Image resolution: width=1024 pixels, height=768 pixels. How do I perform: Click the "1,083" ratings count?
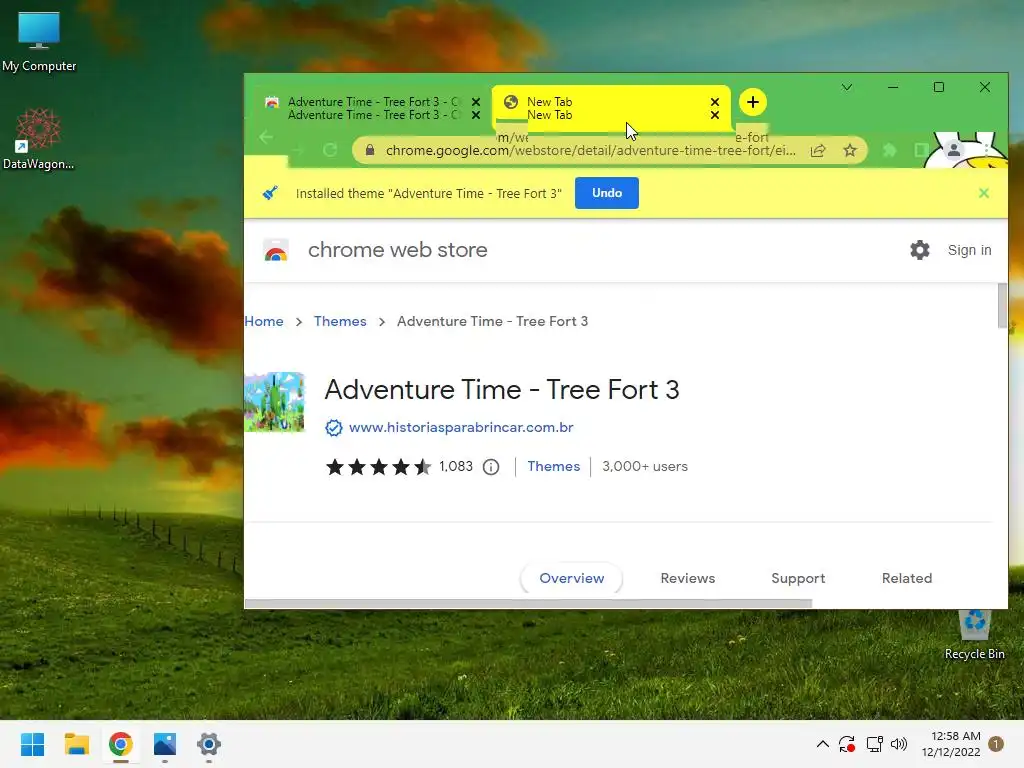tap(456, 466)
